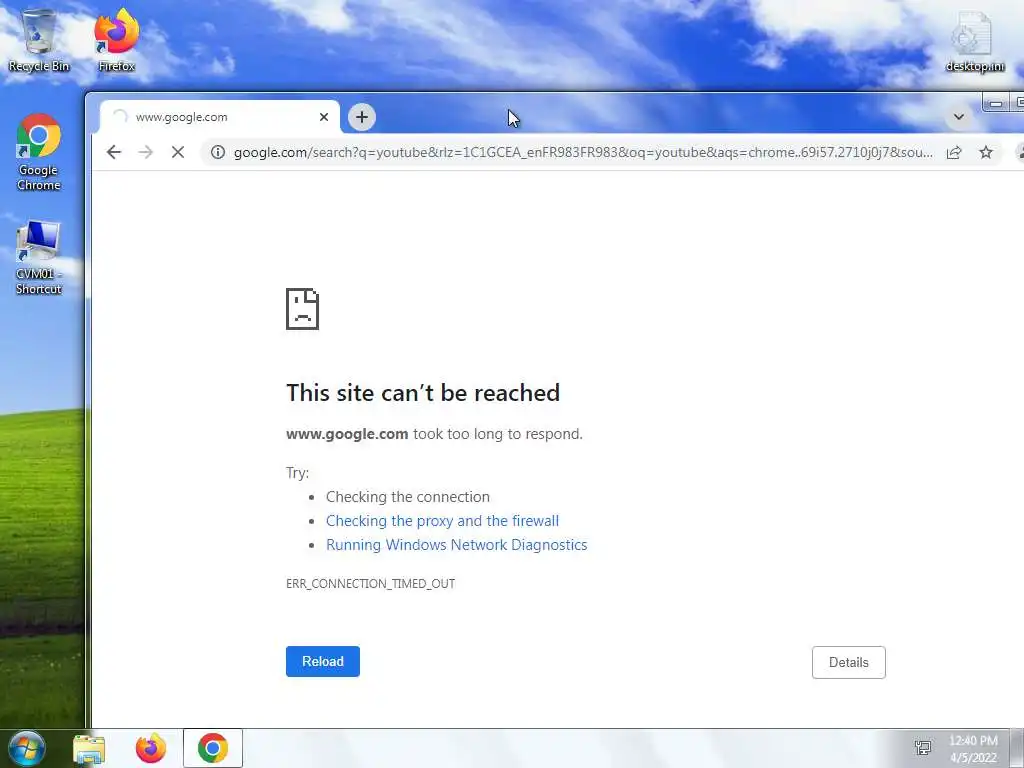Select the Firefox desktop shortcut

tap(116, 40)
